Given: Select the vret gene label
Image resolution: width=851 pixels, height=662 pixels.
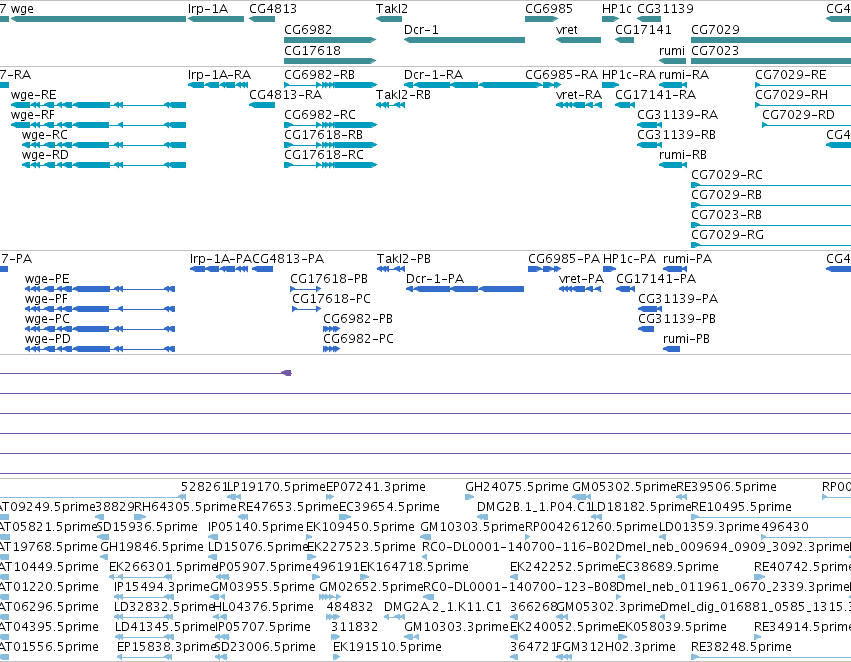Looking at the screenshot, I should tap(567, 29).
